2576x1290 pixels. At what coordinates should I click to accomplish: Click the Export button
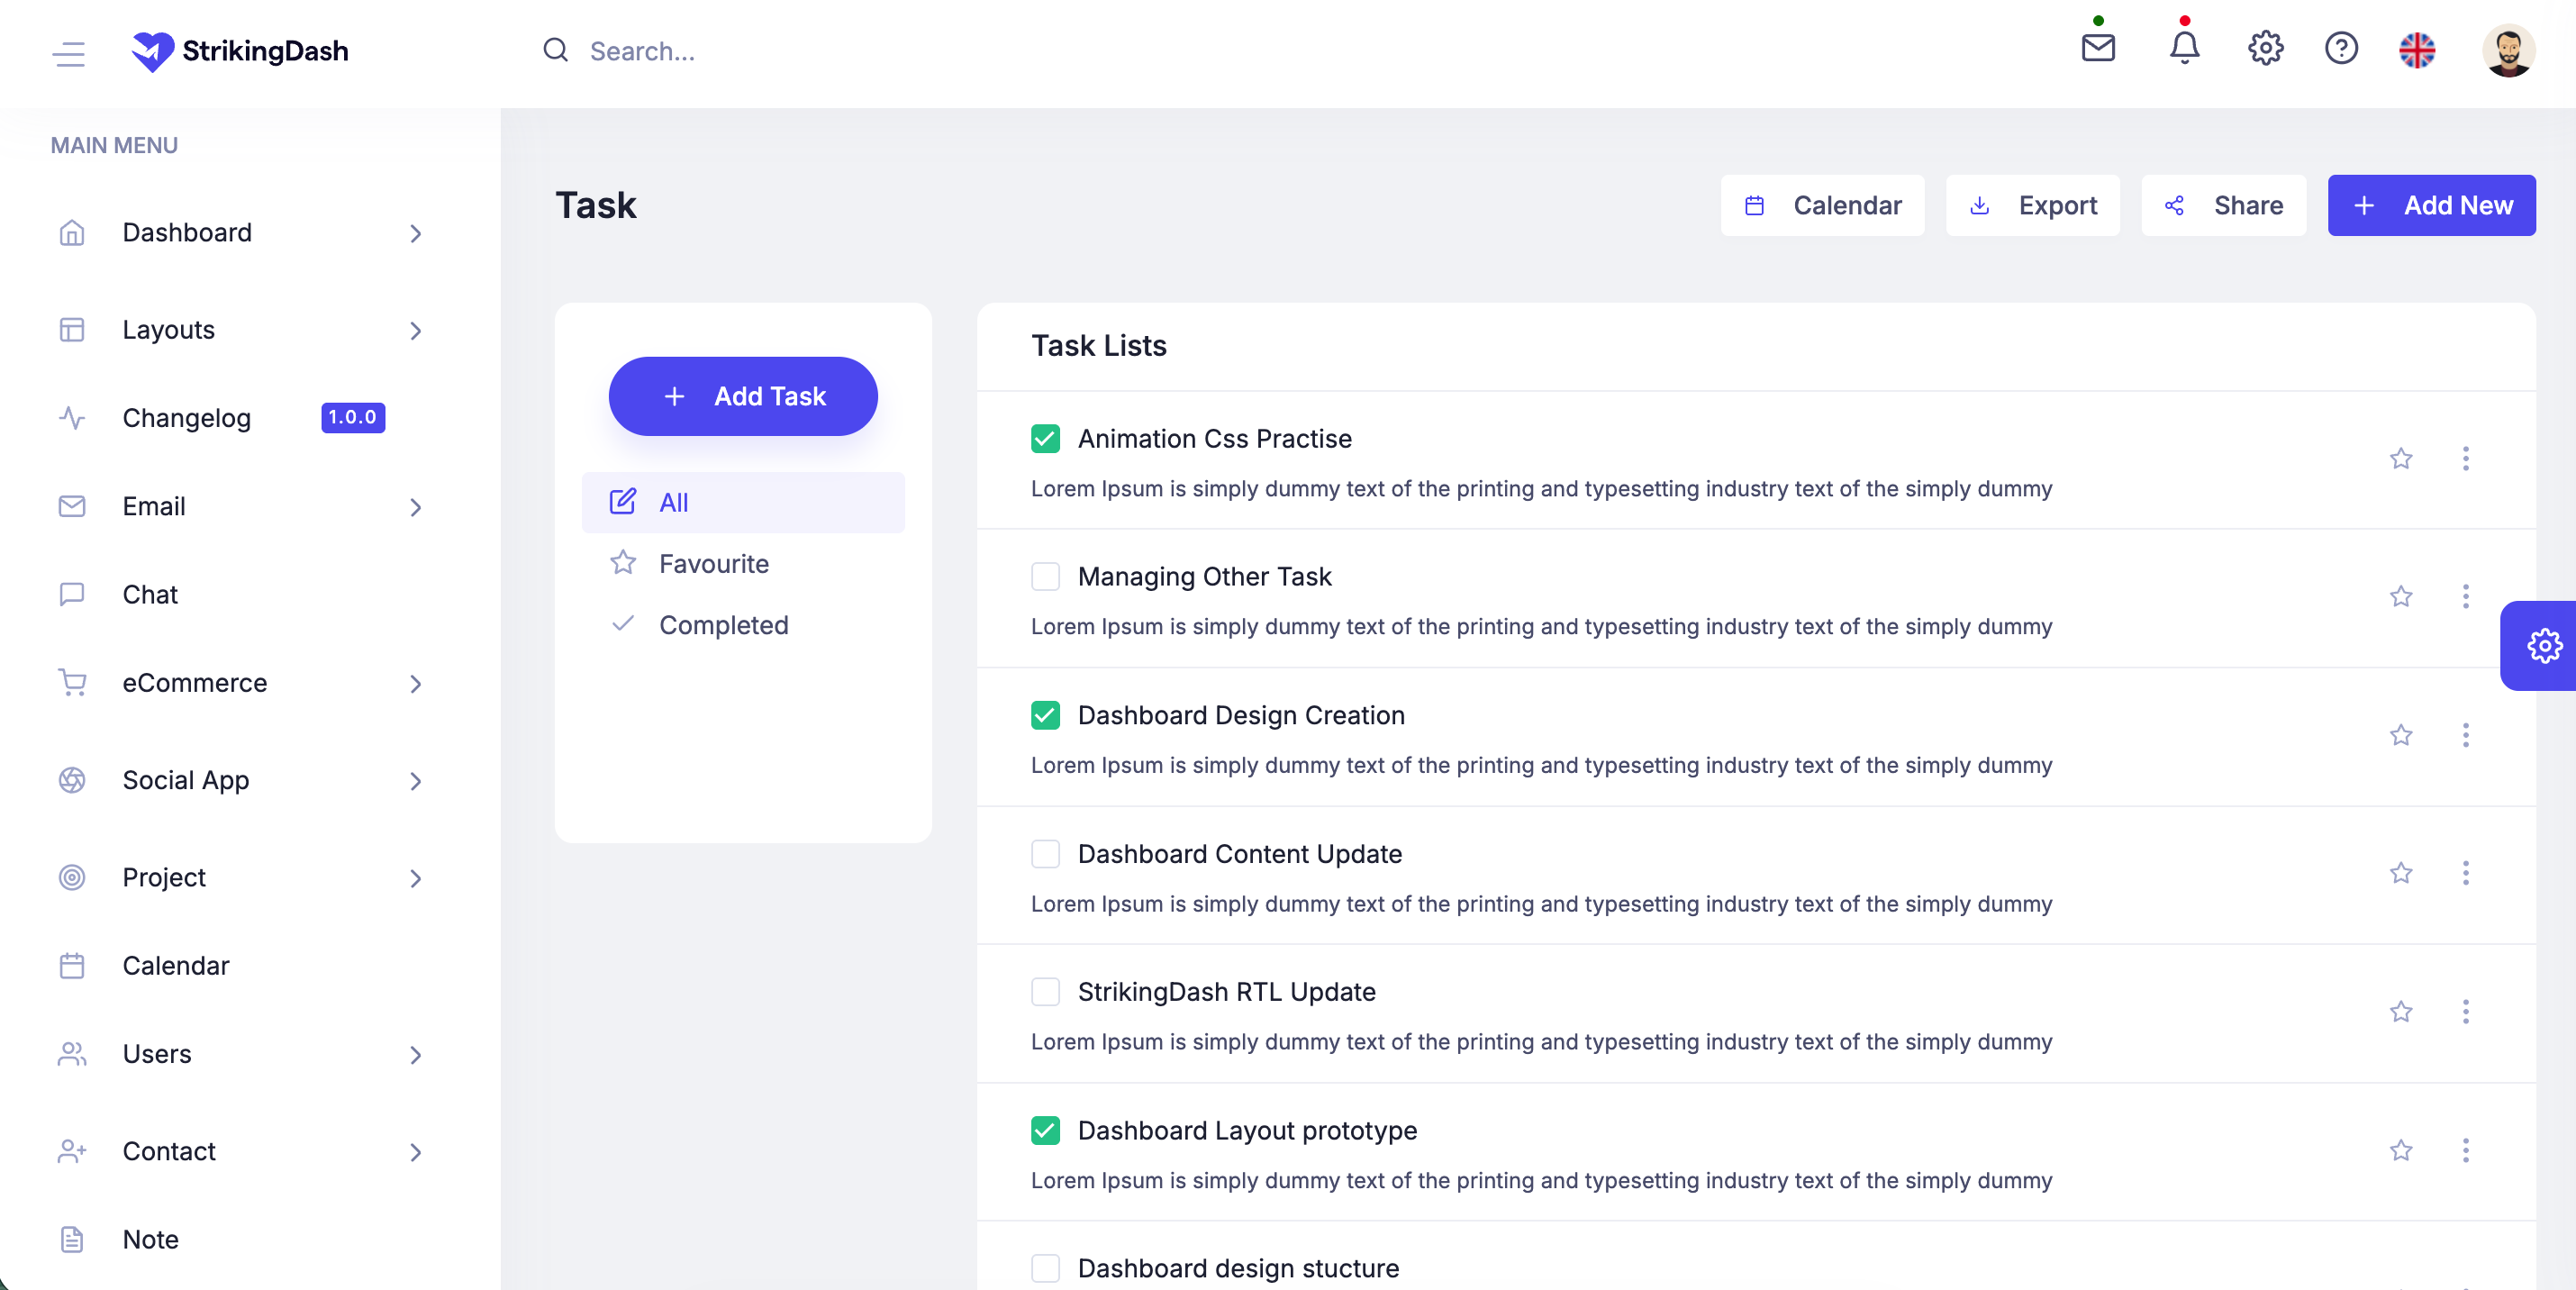tap(2032, 206)
